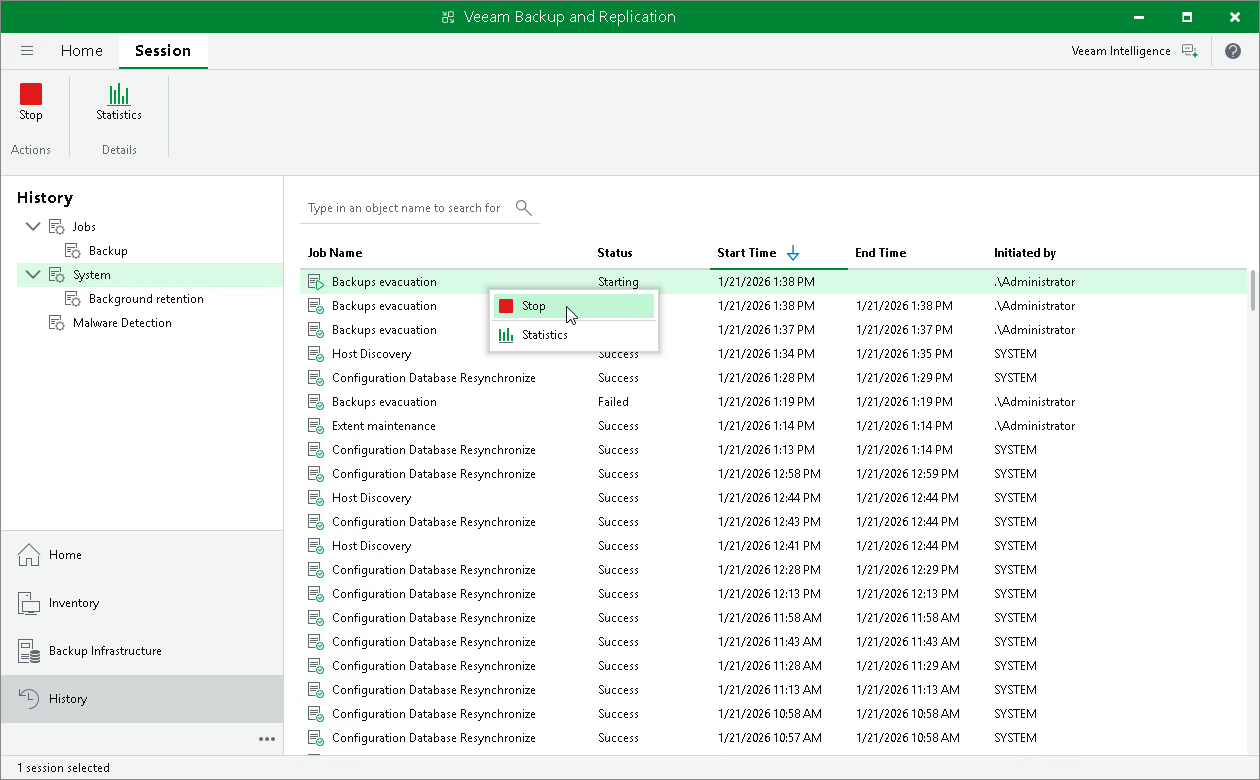Click the Starting status cell

point(618,282)
